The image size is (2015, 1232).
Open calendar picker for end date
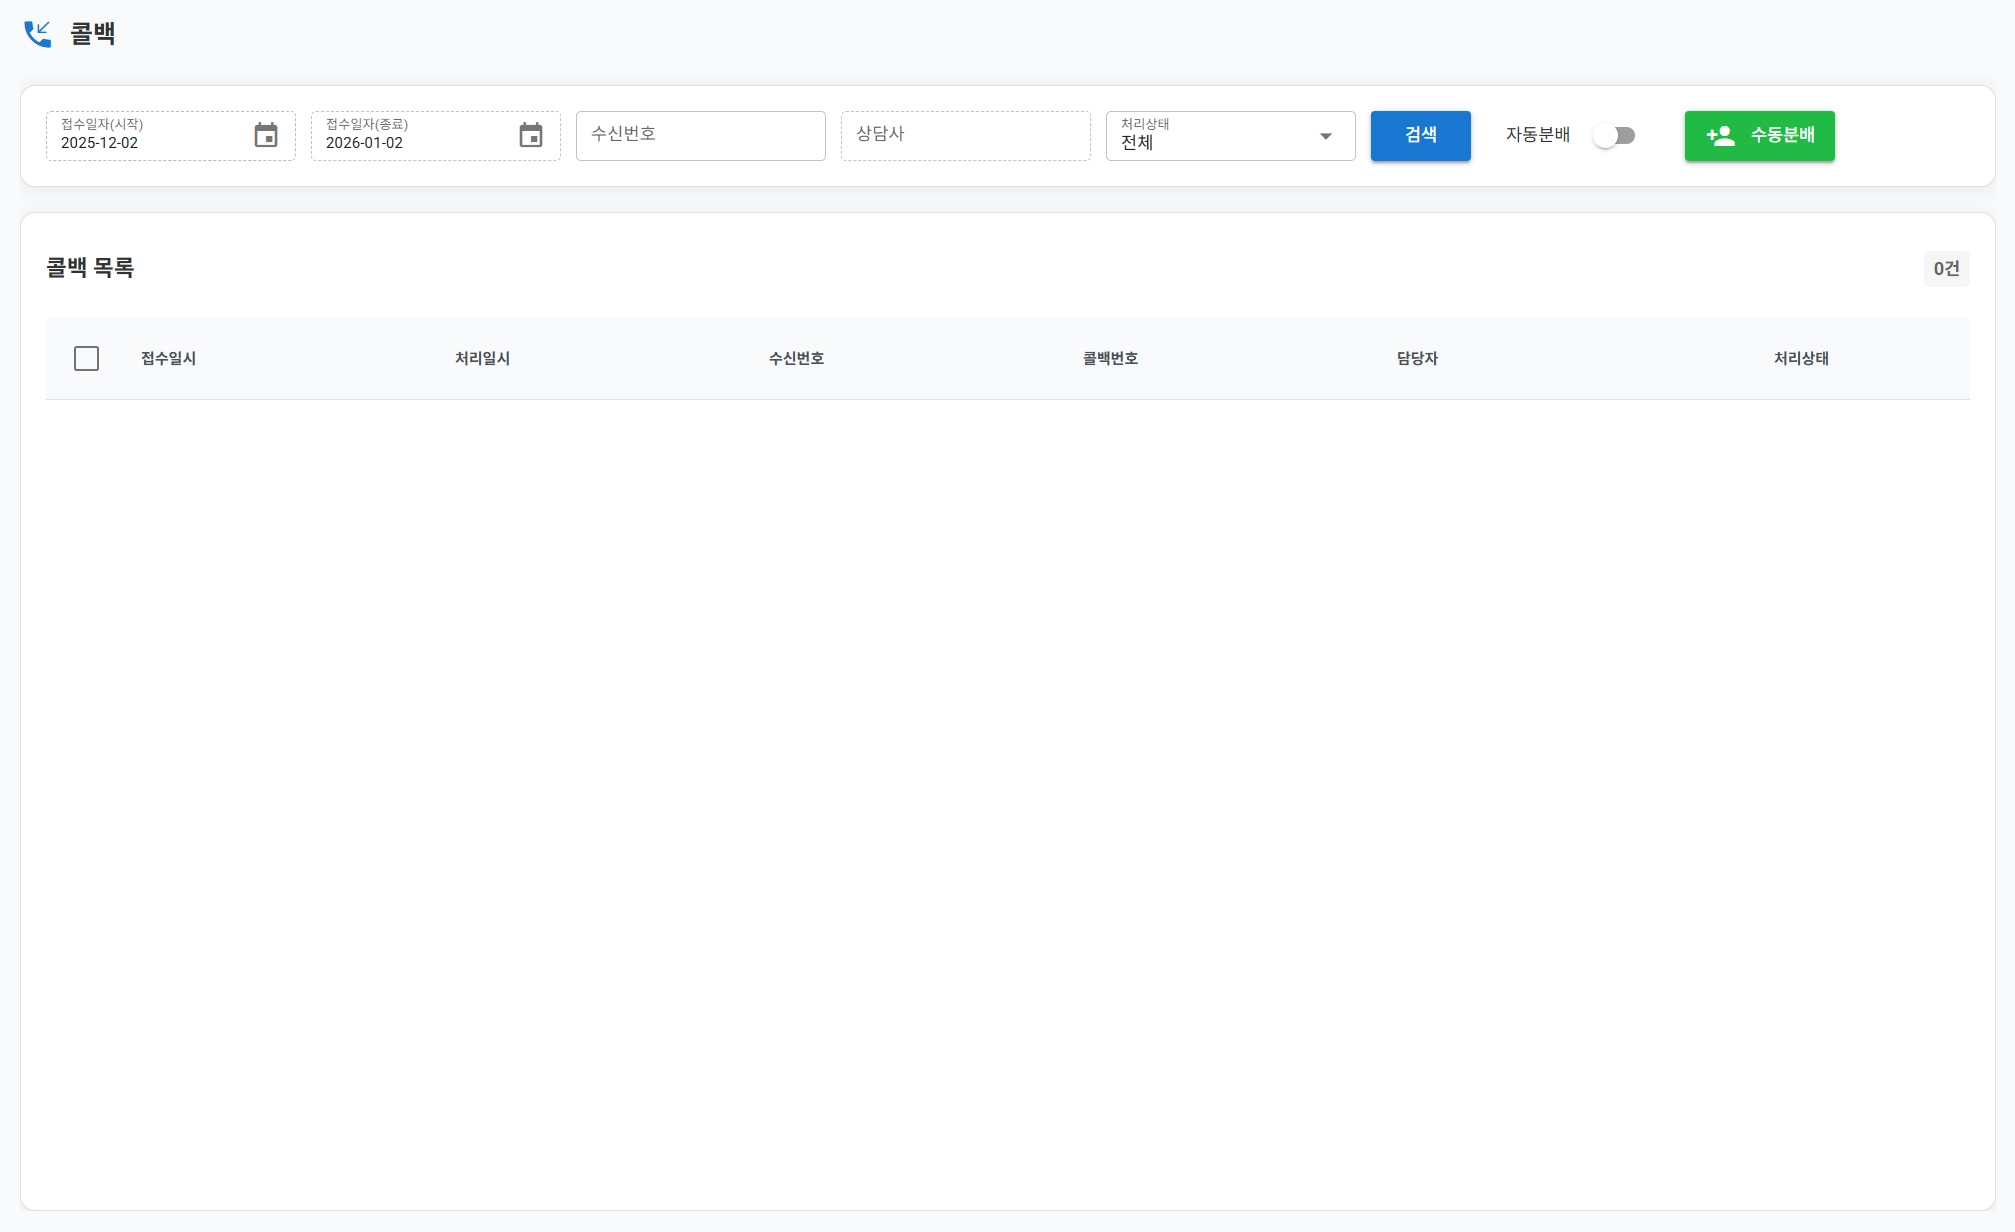click(531, 136)
